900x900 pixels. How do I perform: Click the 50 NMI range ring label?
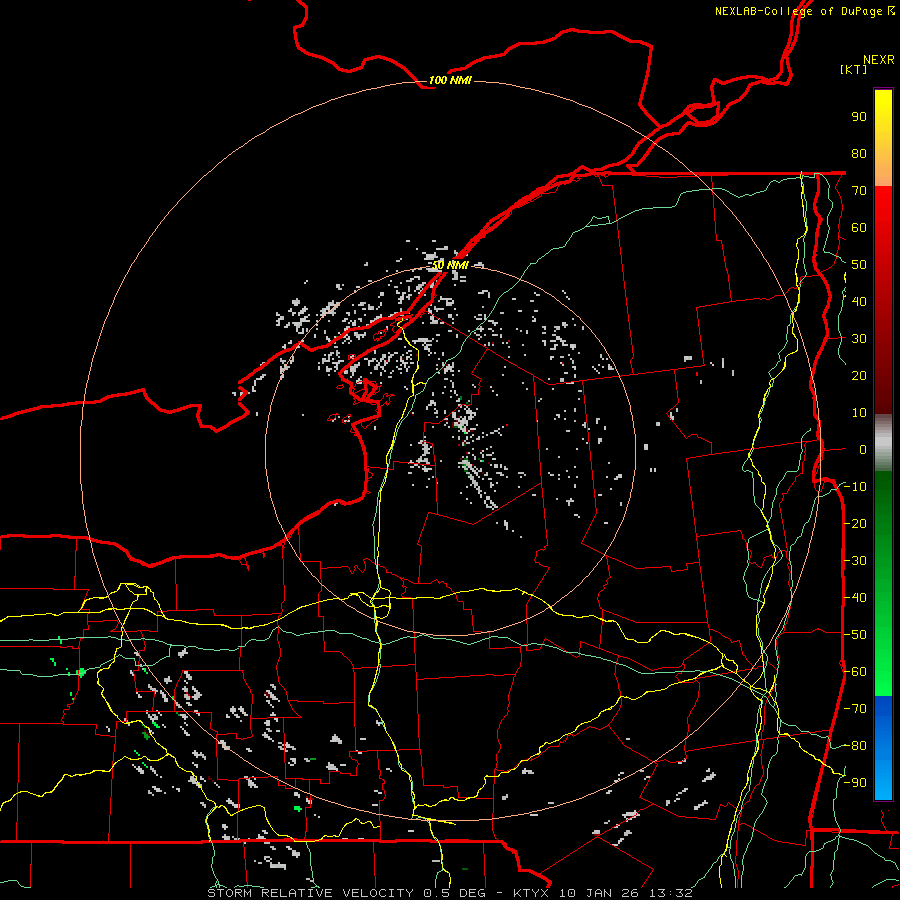pos(450,265)
